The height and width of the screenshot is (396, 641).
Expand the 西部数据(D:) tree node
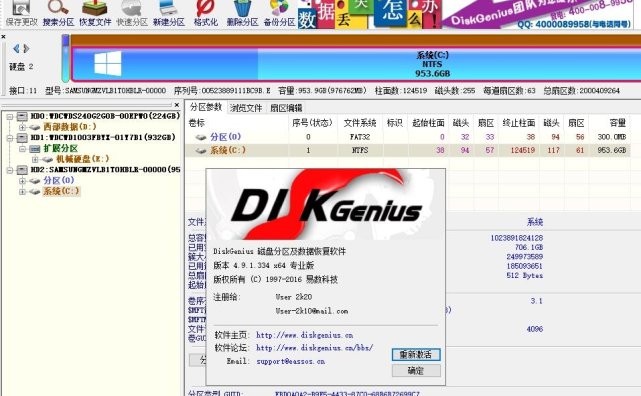(x=22, y=127)
